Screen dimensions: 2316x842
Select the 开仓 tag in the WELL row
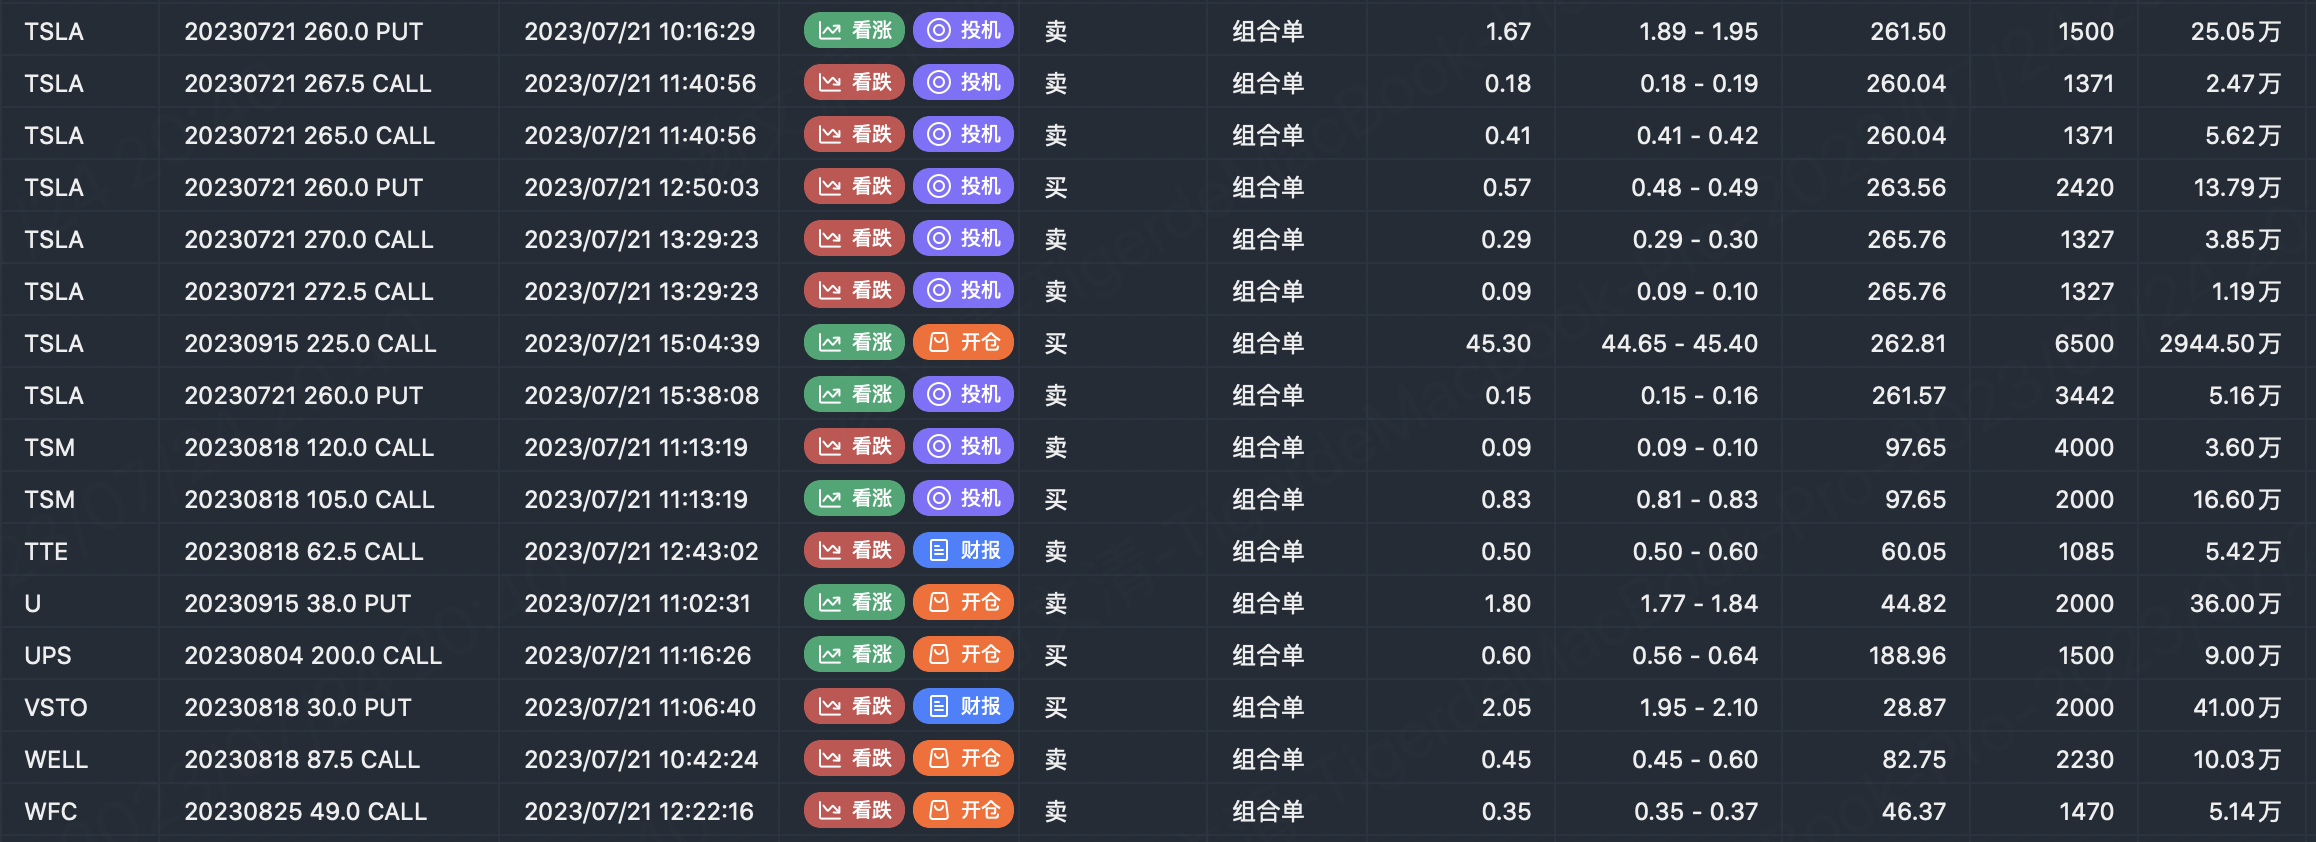pos(964,759)
